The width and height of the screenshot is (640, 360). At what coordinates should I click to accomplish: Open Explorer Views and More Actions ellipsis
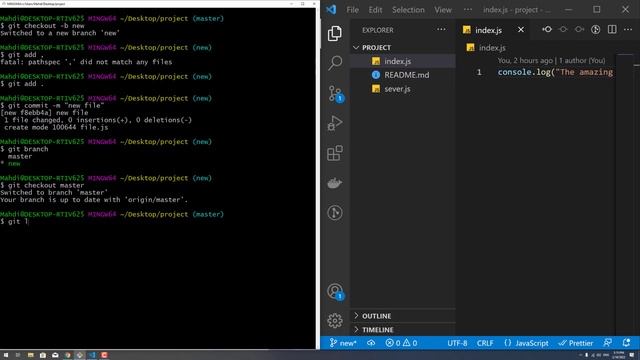pos(441,29)
